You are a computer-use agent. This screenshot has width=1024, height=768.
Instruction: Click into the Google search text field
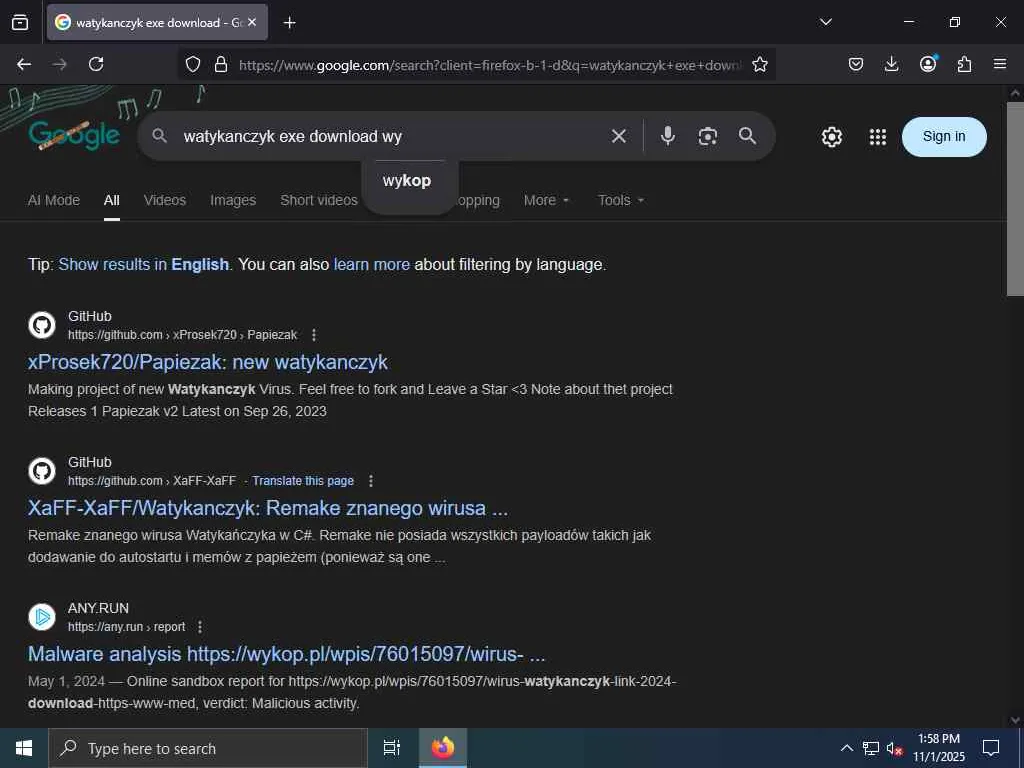(x=392, y=136)
